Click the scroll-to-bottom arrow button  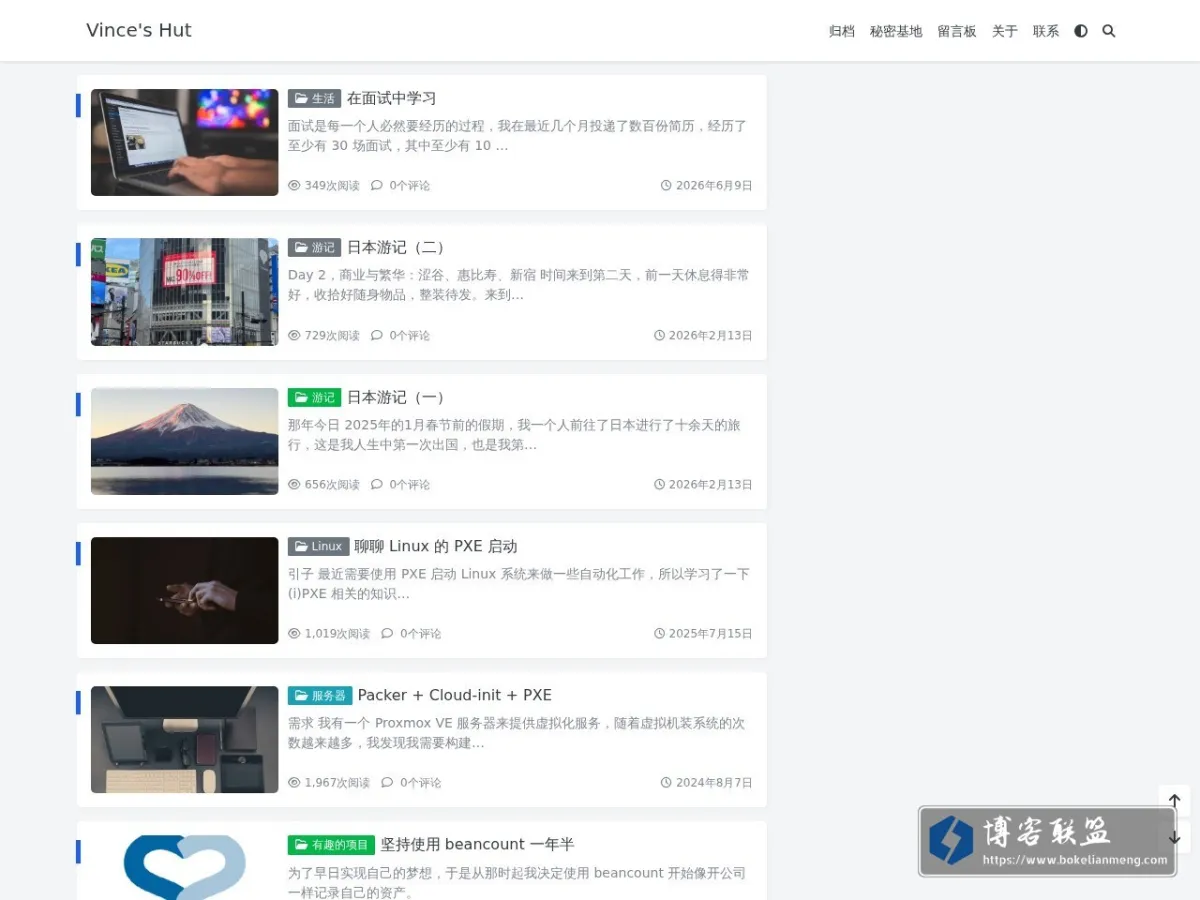(1175, 837)
